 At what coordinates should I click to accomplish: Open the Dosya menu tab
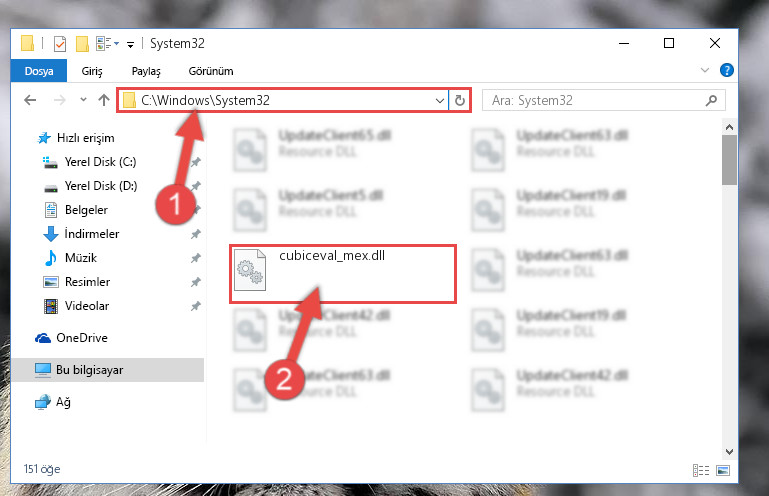pos(39,71)
